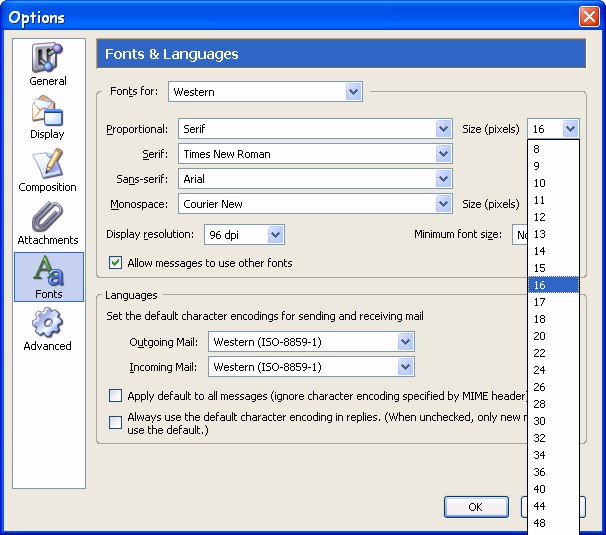Open the Monospace Courier New dropdown
The height and width of the screenshot is (535, 606).
315,204
